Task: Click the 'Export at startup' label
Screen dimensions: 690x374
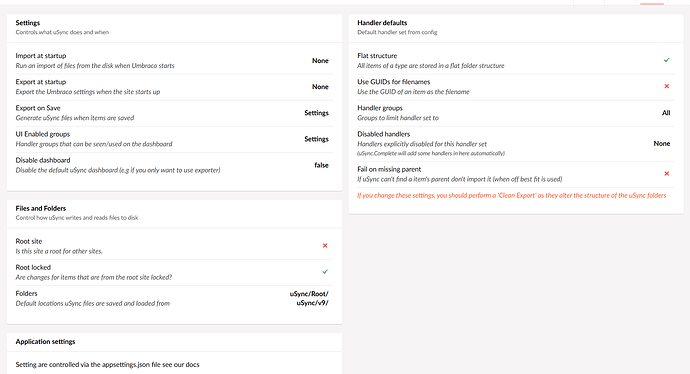Action: [41, 82]
